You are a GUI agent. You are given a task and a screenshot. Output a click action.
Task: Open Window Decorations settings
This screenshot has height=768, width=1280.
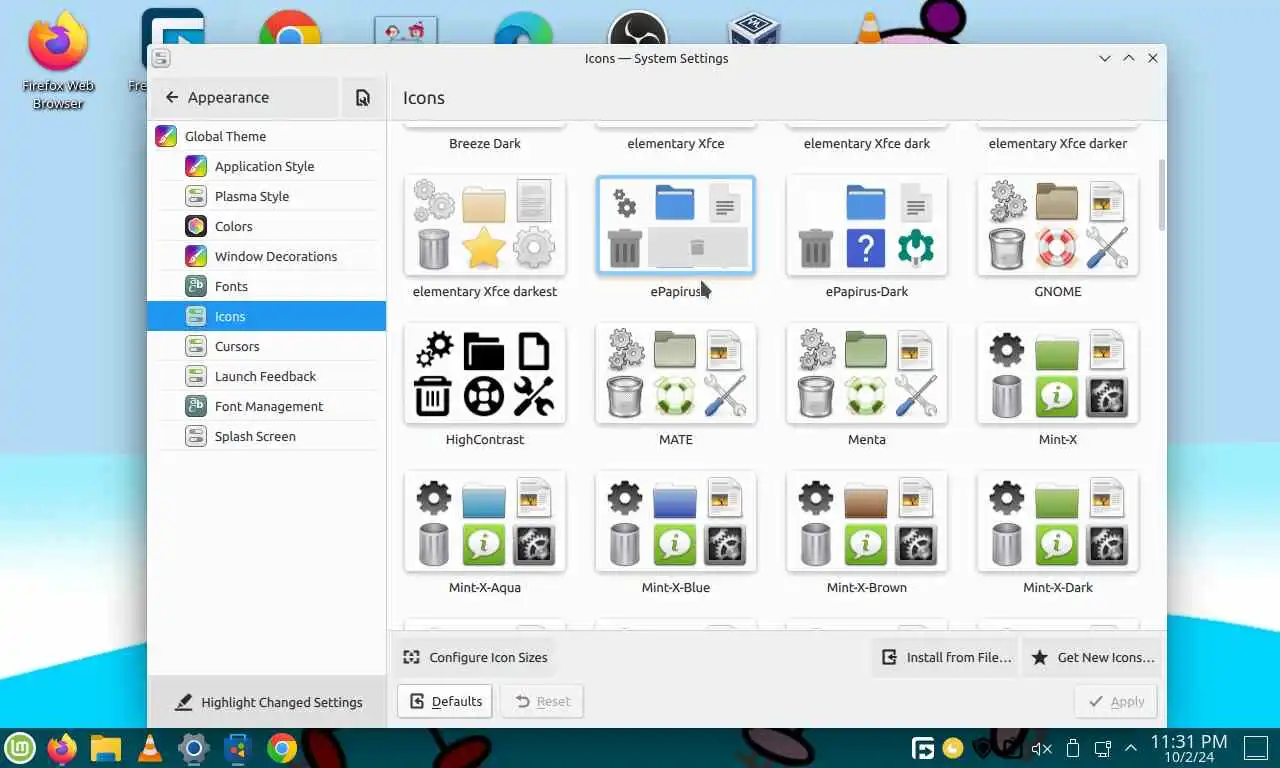click(x=266, y=256)
